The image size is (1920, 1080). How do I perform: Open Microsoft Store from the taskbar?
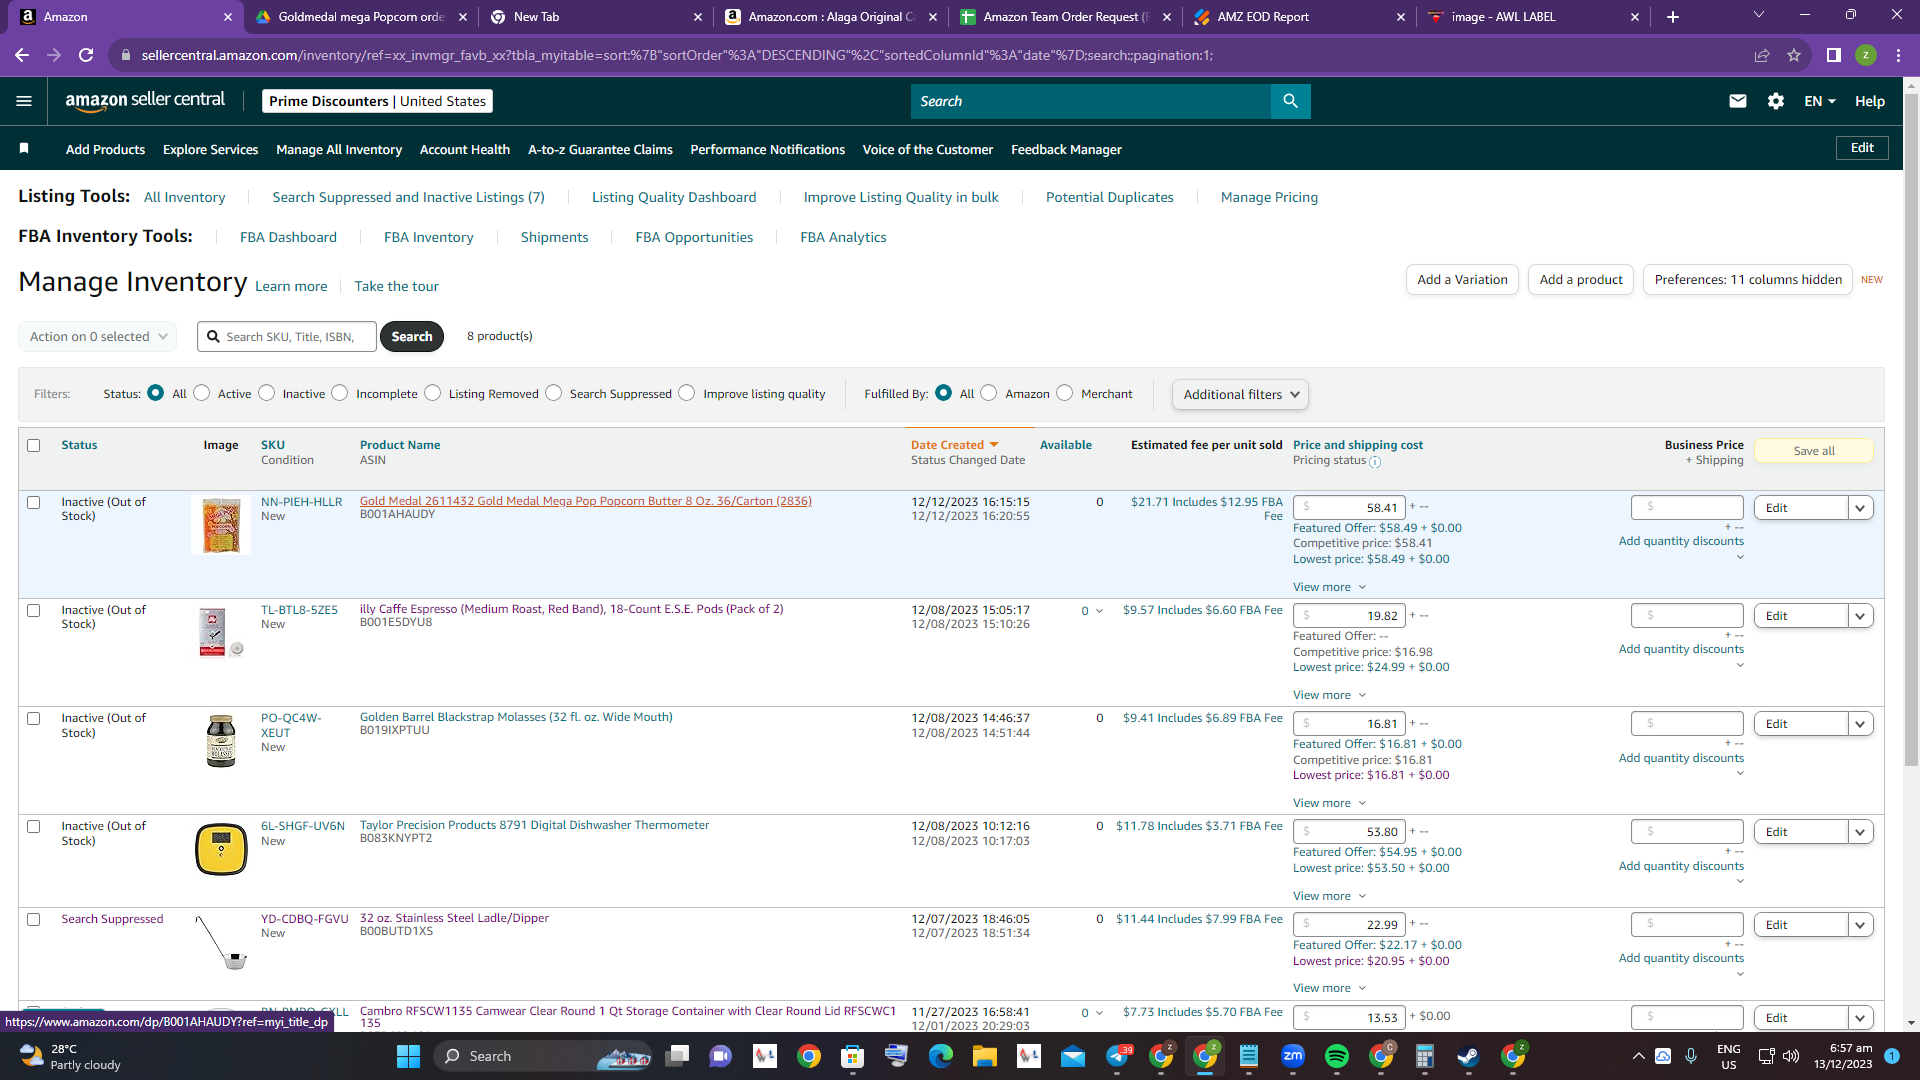[x=853, y=1056]
